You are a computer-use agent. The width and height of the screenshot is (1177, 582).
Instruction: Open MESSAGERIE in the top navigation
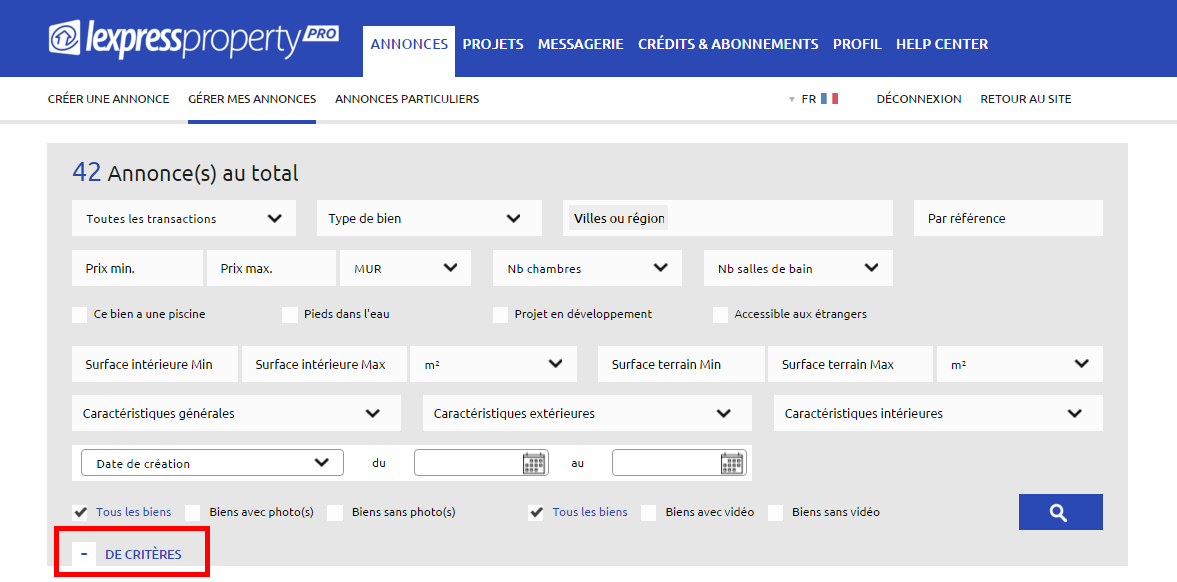click(581, 44)
